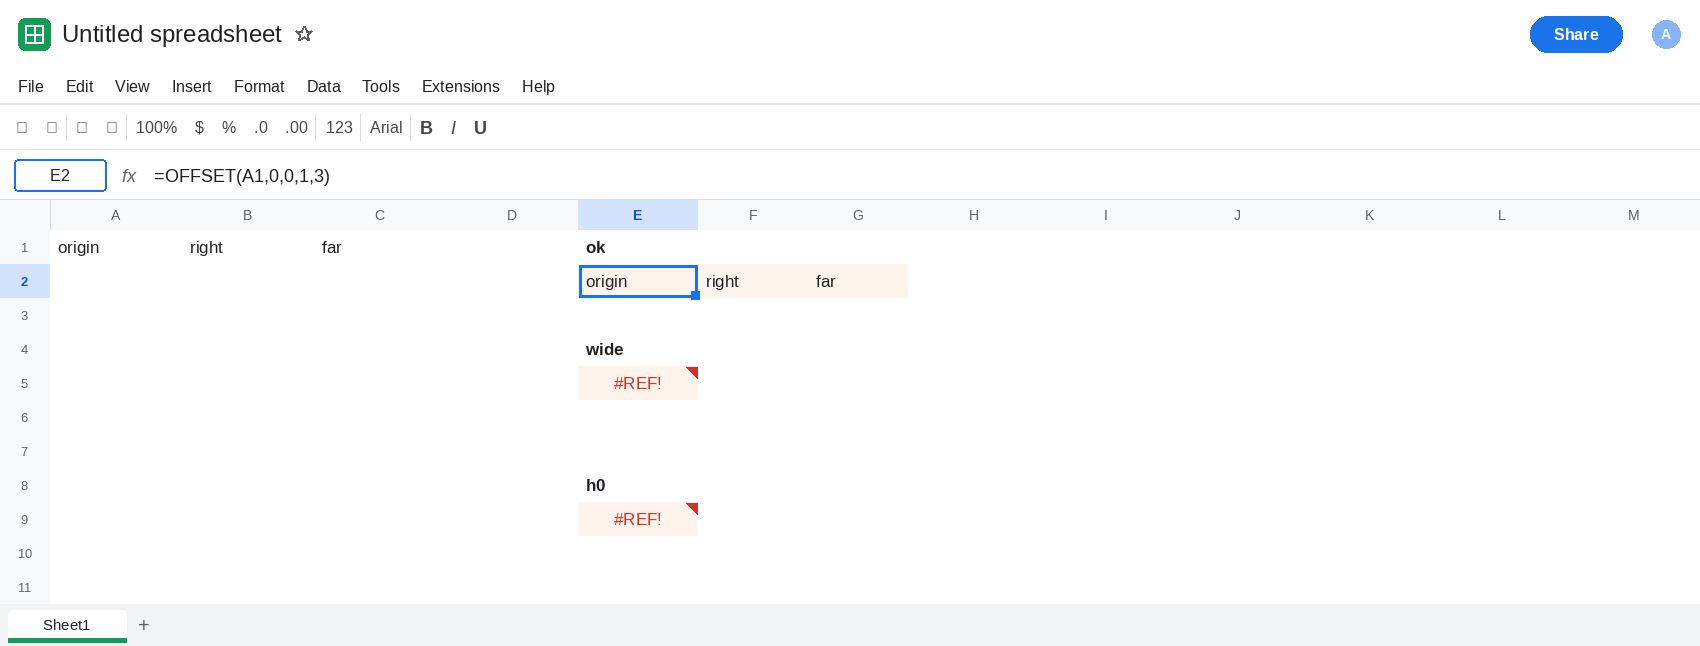The image size is (1700, 646).
Task: Toggle italic formatting
Action: tap(454, 128)
